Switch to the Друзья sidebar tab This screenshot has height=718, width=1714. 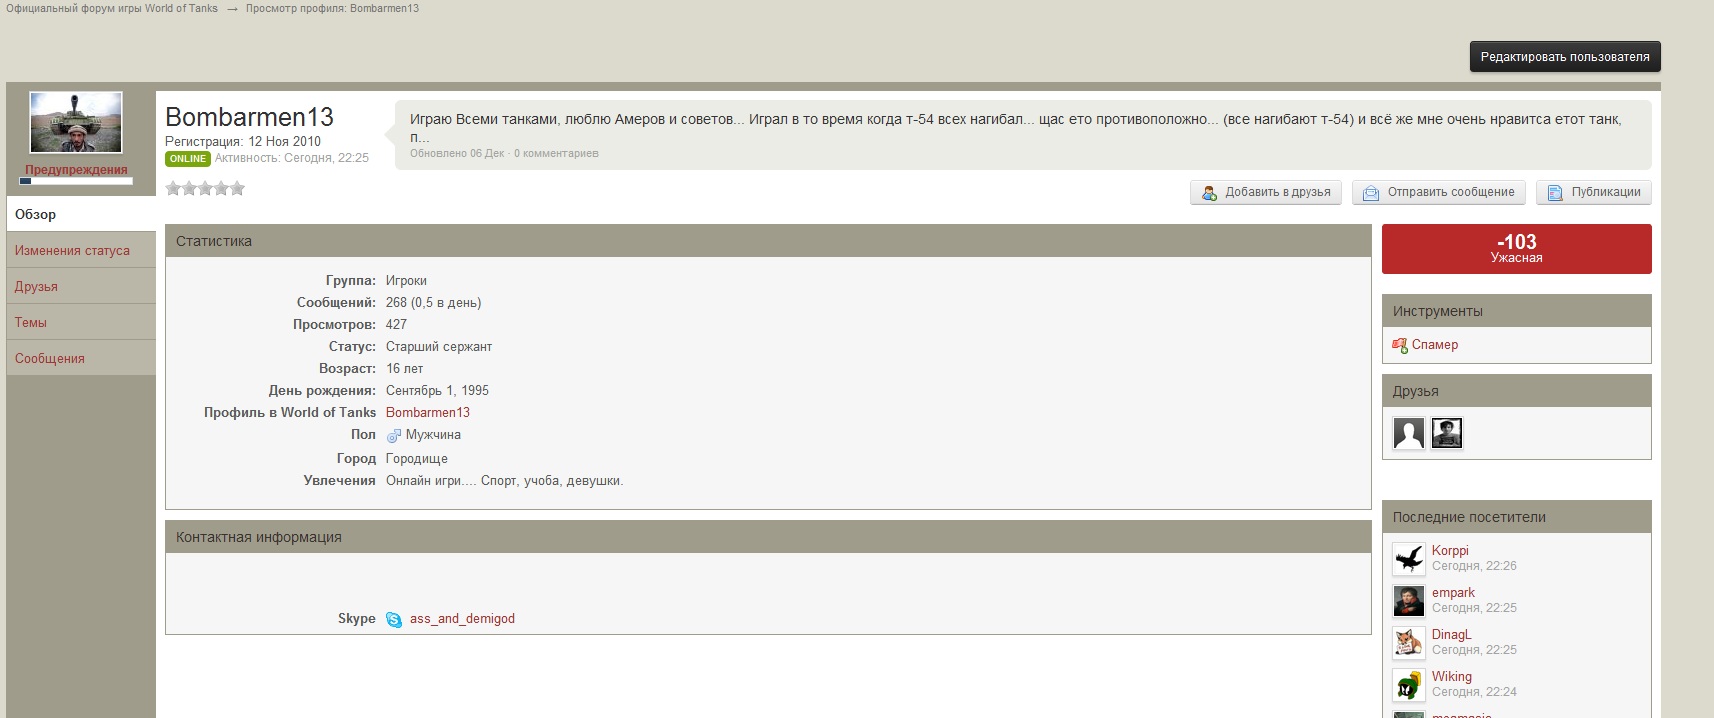[x=81, y=286]
